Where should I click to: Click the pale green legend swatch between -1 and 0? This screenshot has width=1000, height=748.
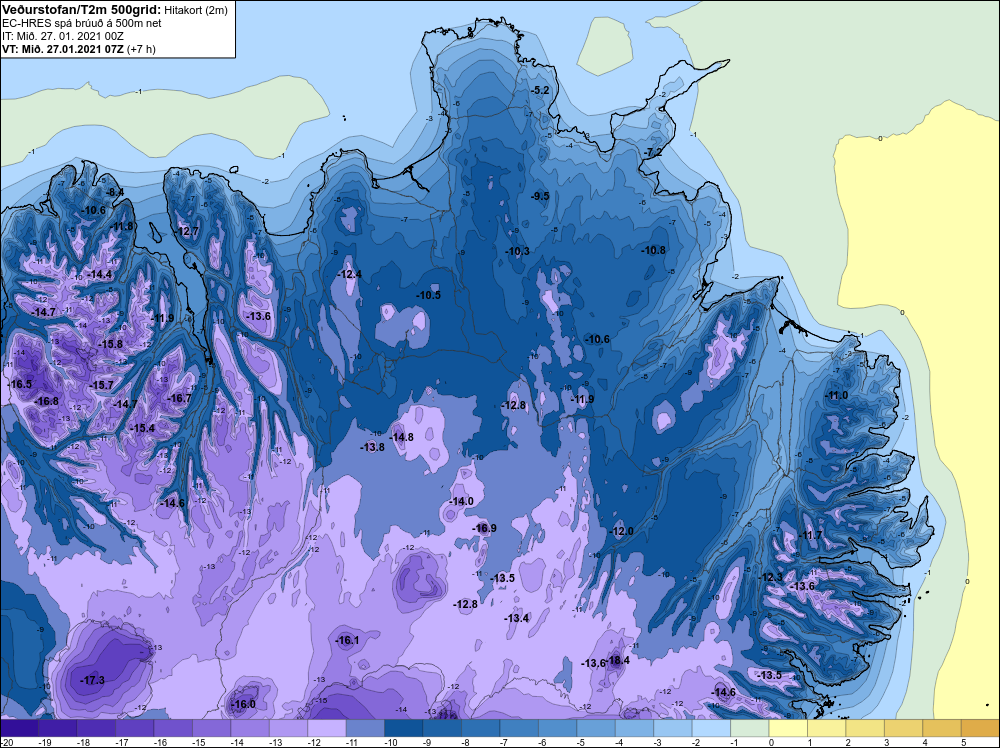749,728
